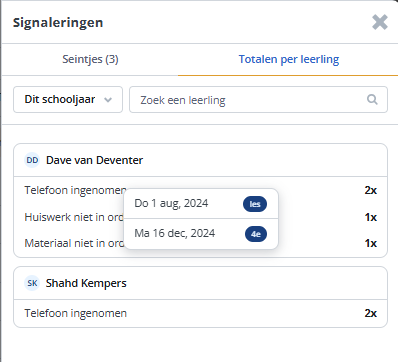This screenshot has height=362, width=398.
Task: Select the Do 1 aug, 2024 entry
Action: pos(201,204)
